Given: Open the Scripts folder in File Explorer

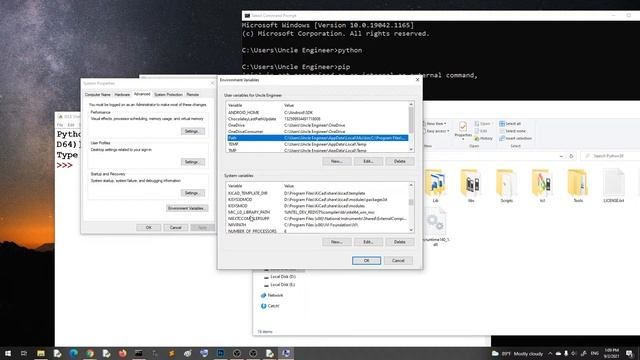Looking at the screenshot, I should [x=507, y=186].
